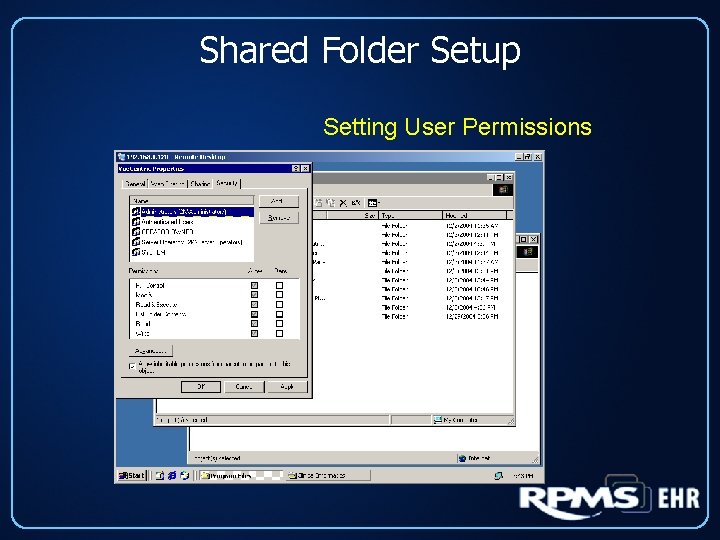Screen dimensions: 720x540
Task: Sort by the Size column header
Action: click(x=352, y=215)
